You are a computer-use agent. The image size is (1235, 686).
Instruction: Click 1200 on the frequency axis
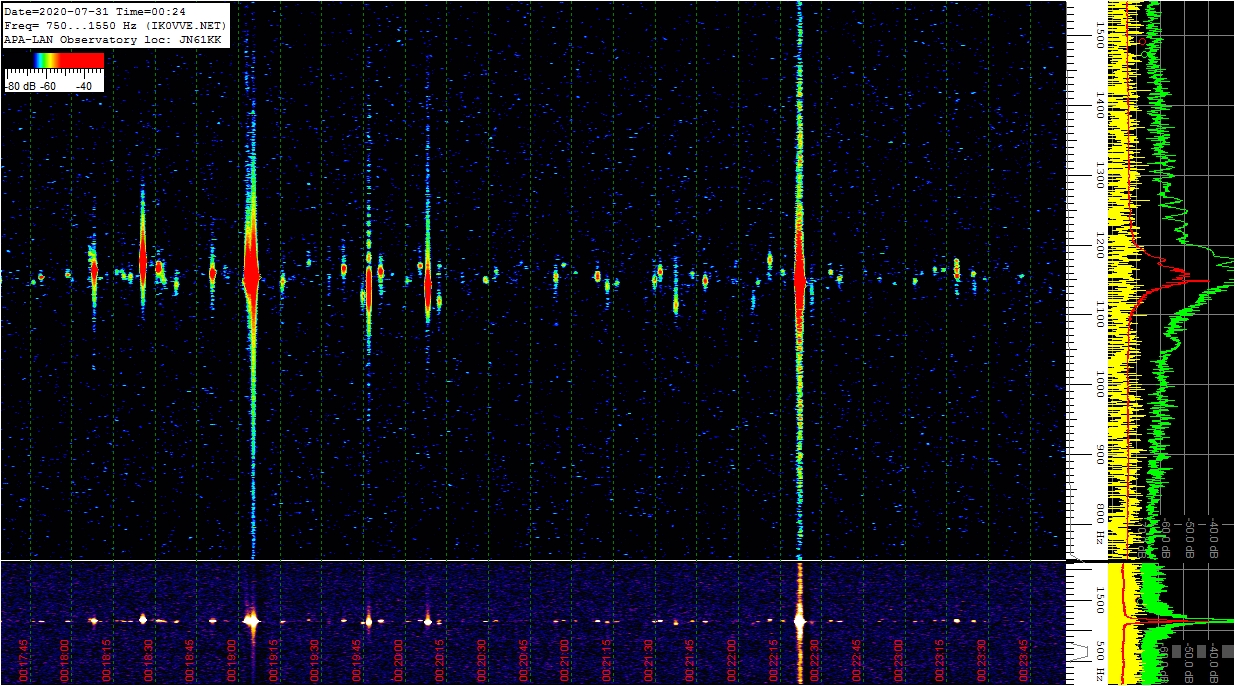pos(1099,247)
